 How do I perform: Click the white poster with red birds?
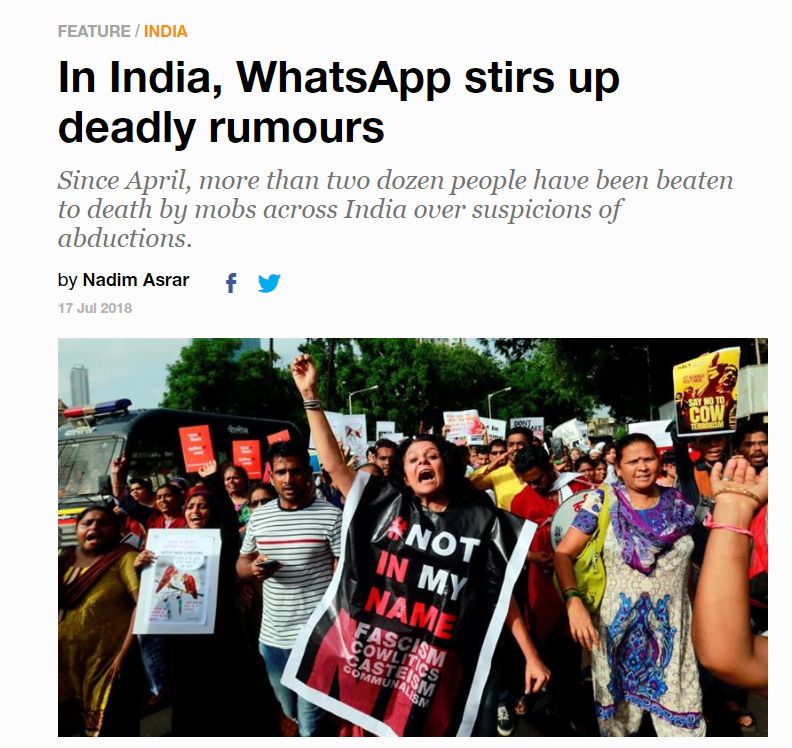[x=177, y=581]
